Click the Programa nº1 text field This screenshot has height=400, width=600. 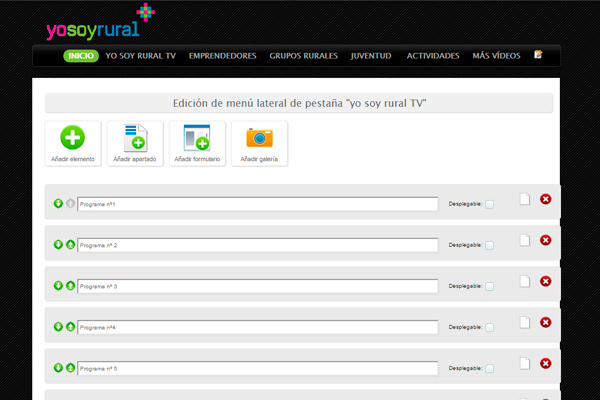(258, 204)
